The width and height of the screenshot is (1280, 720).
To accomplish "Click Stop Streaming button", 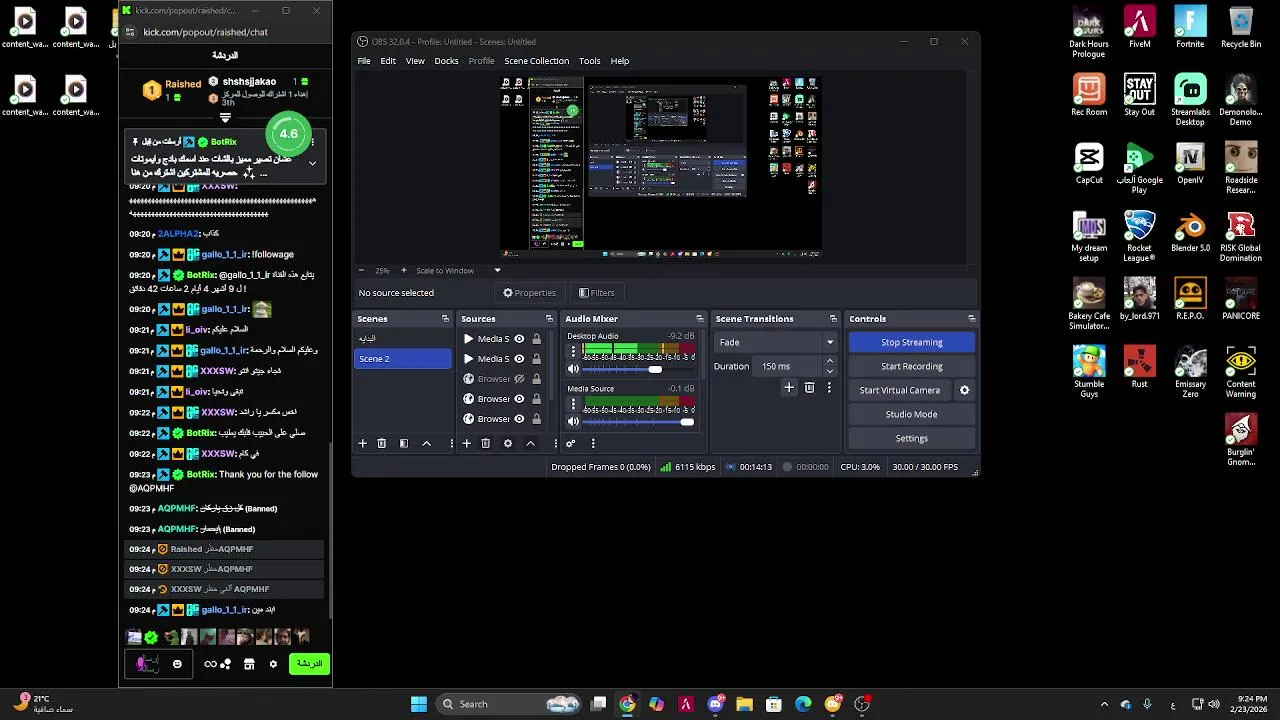I will click(911, 342).
